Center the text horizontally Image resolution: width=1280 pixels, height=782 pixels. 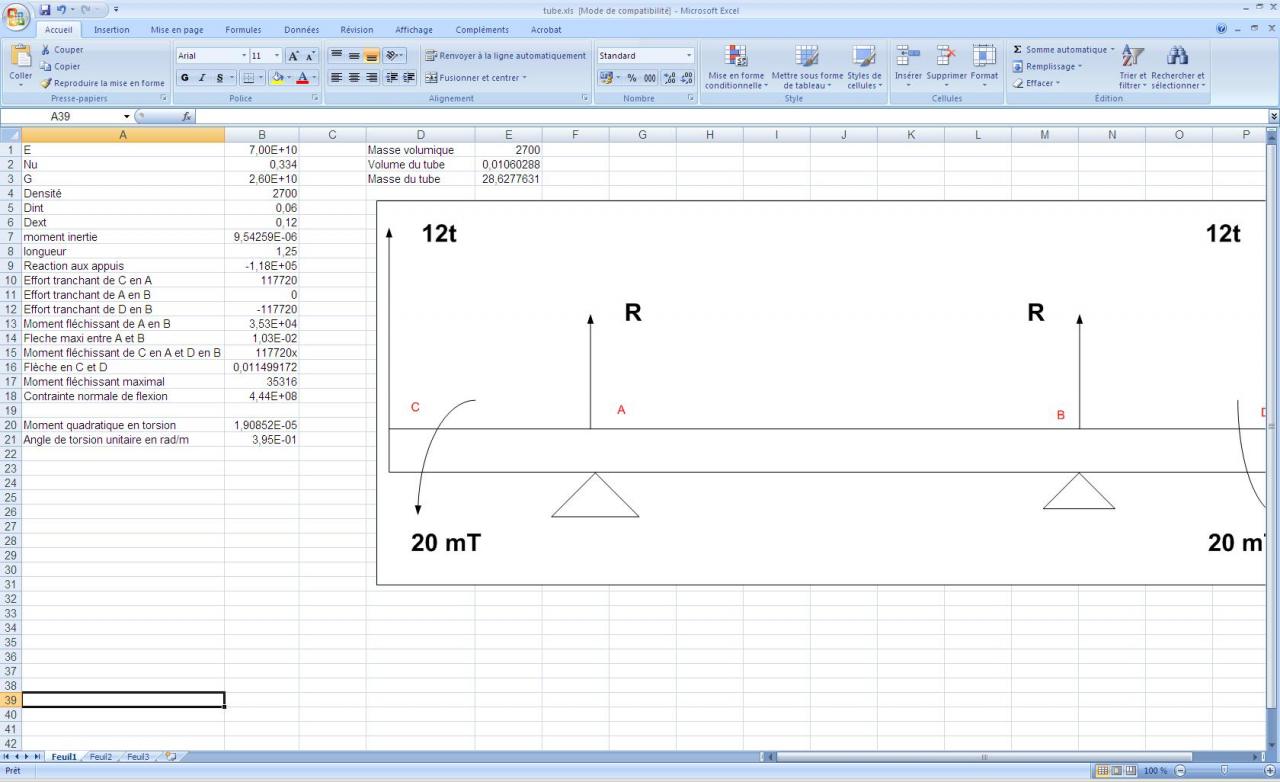point(354,77)
